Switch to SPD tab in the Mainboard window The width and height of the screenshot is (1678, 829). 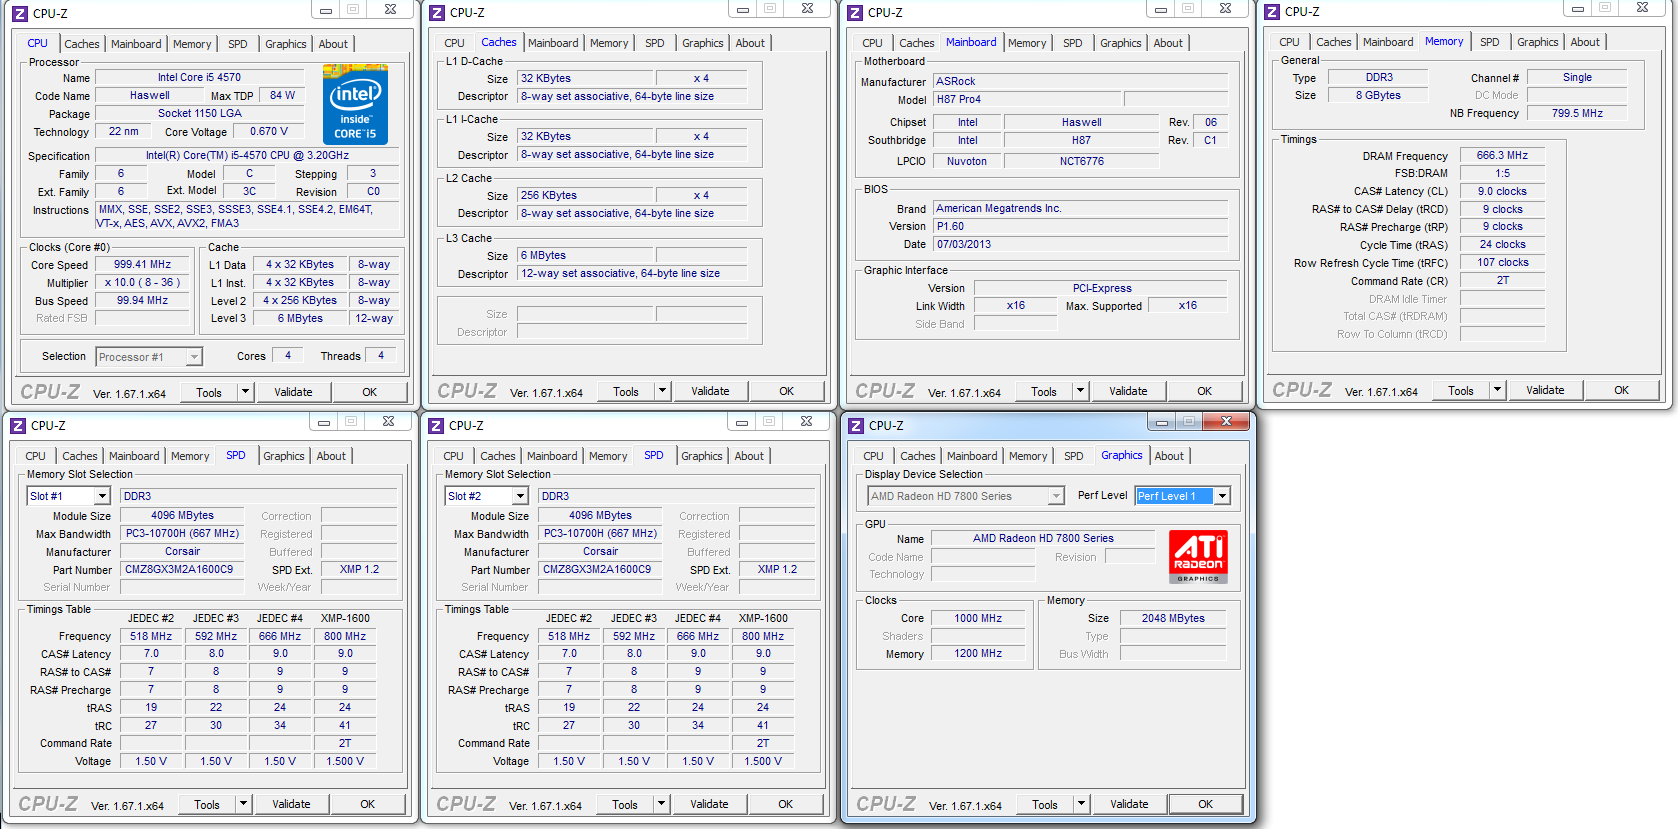click(1073, 43)
